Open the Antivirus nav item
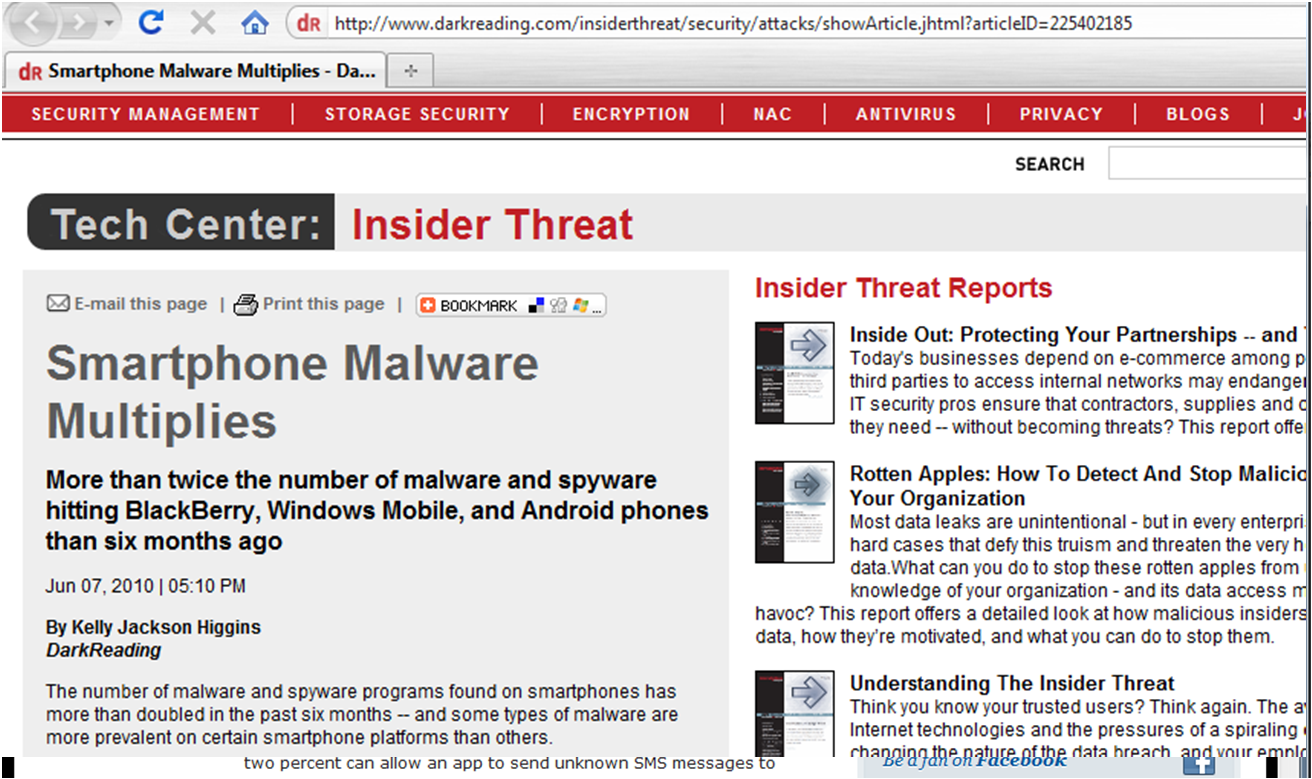This screenshot has width=1312, height=779. (906, 114)
